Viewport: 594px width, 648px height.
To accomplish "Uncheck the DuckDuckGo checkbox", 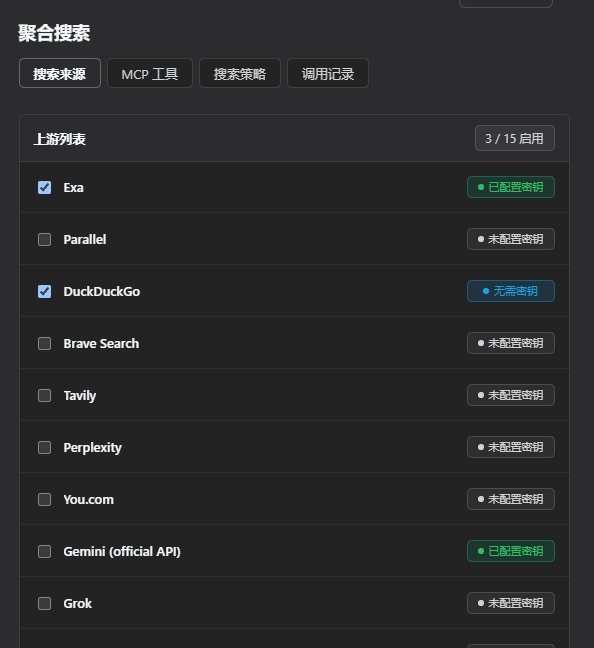I will pos(44,291).
